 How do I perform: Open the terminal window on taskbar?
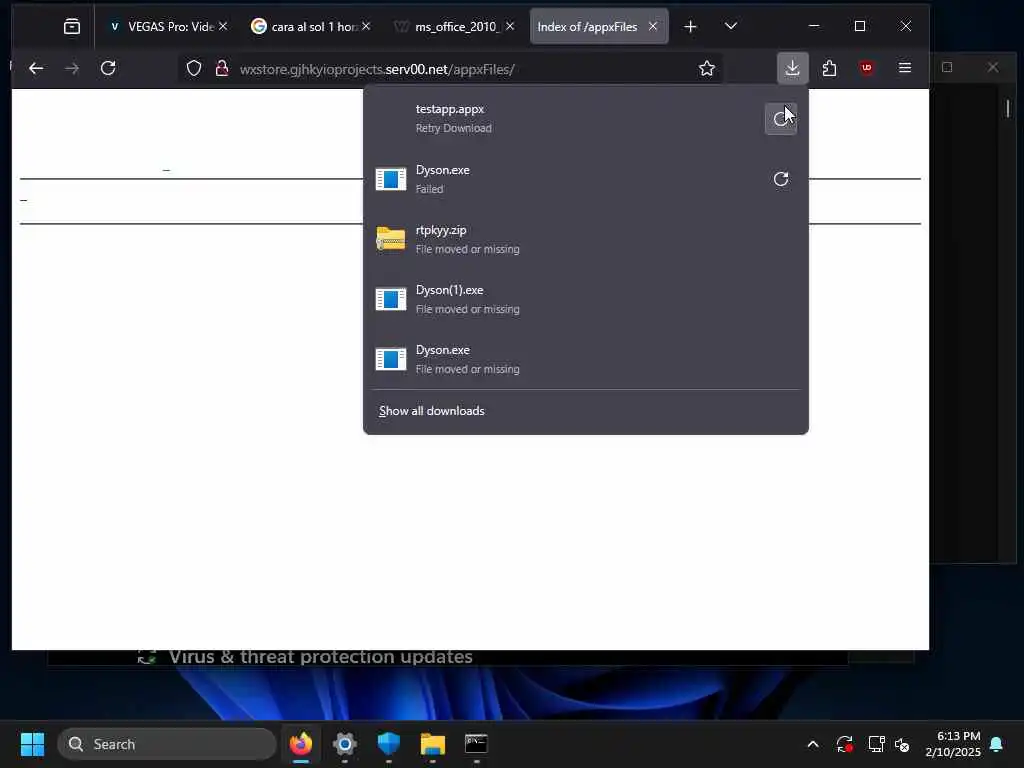click(476, 744)
